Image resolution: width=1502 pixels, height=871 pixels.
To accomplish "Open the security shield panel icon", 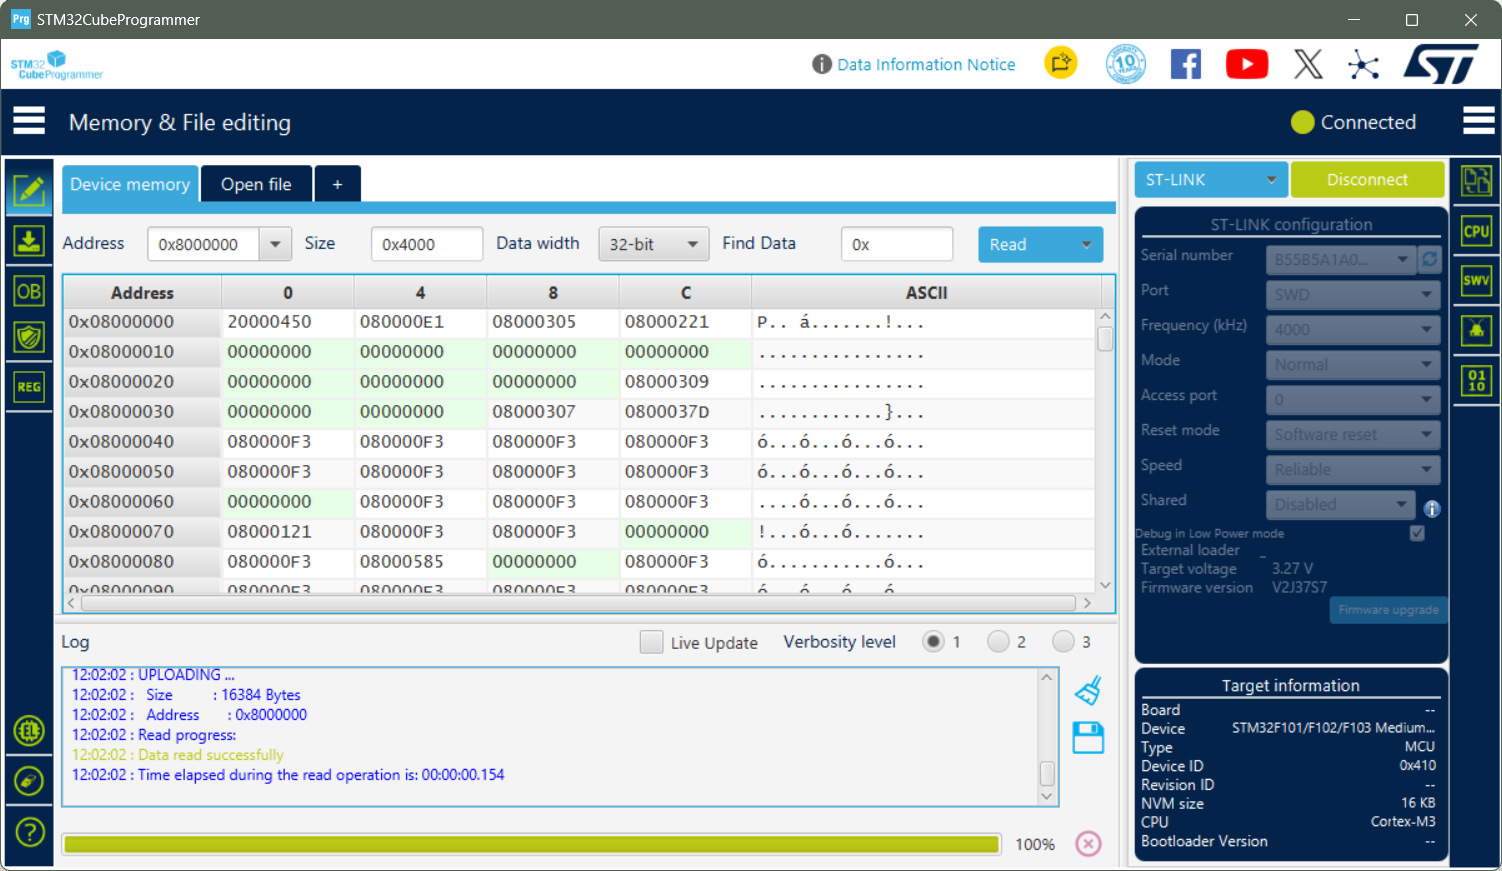I will coord(29,338).
